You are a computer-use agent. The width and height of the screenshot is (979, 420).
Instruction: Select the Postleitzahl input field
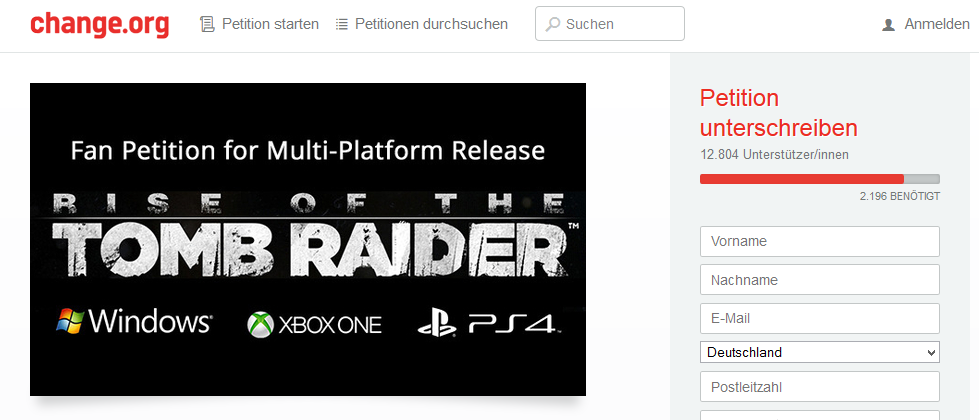pos(820,387)
